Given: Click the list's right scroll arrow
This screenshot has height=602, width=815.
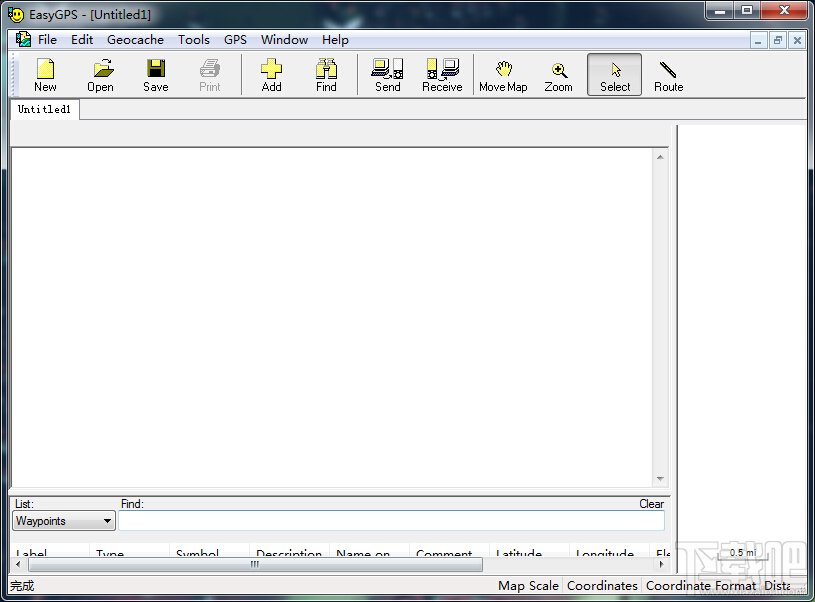Looking at the screenshot, I should pos(661,564).
